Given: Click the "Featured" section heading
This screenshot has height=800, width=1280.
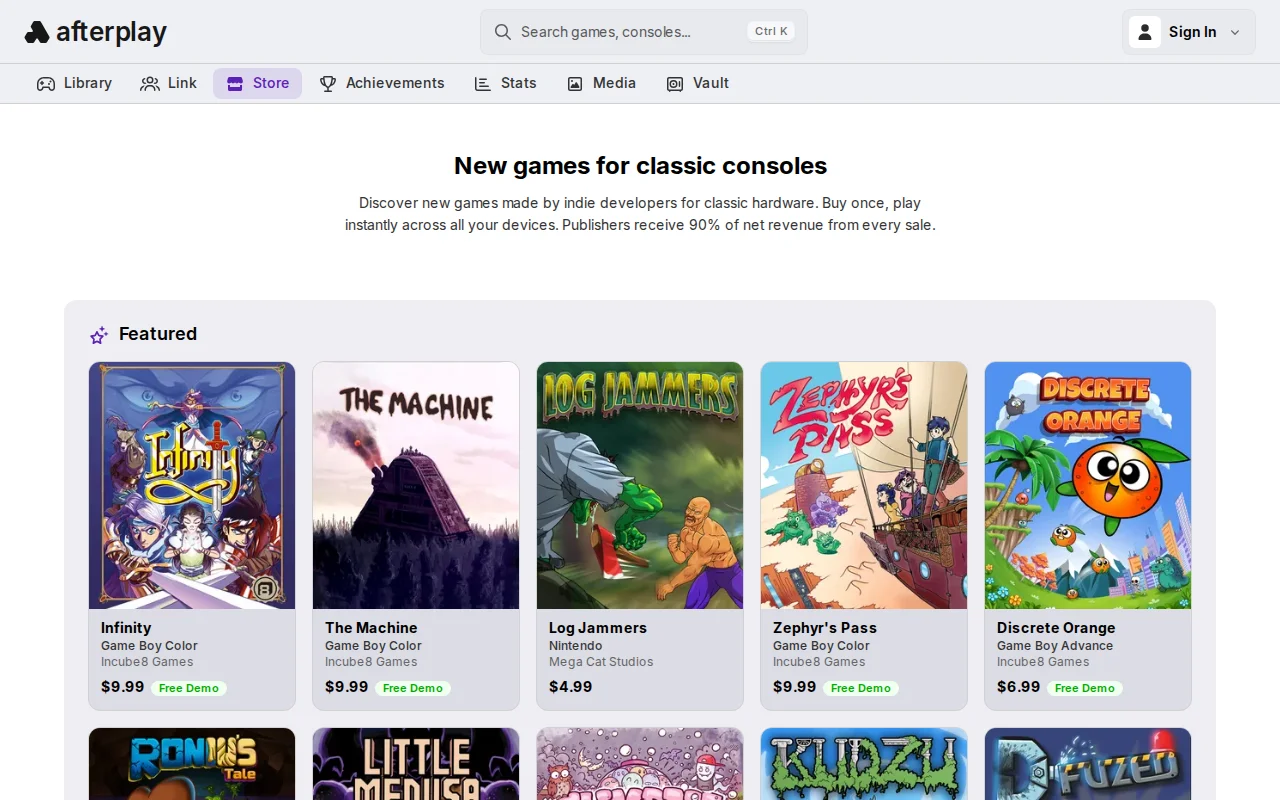Looking at the screenshot, I should pos(158,334).
